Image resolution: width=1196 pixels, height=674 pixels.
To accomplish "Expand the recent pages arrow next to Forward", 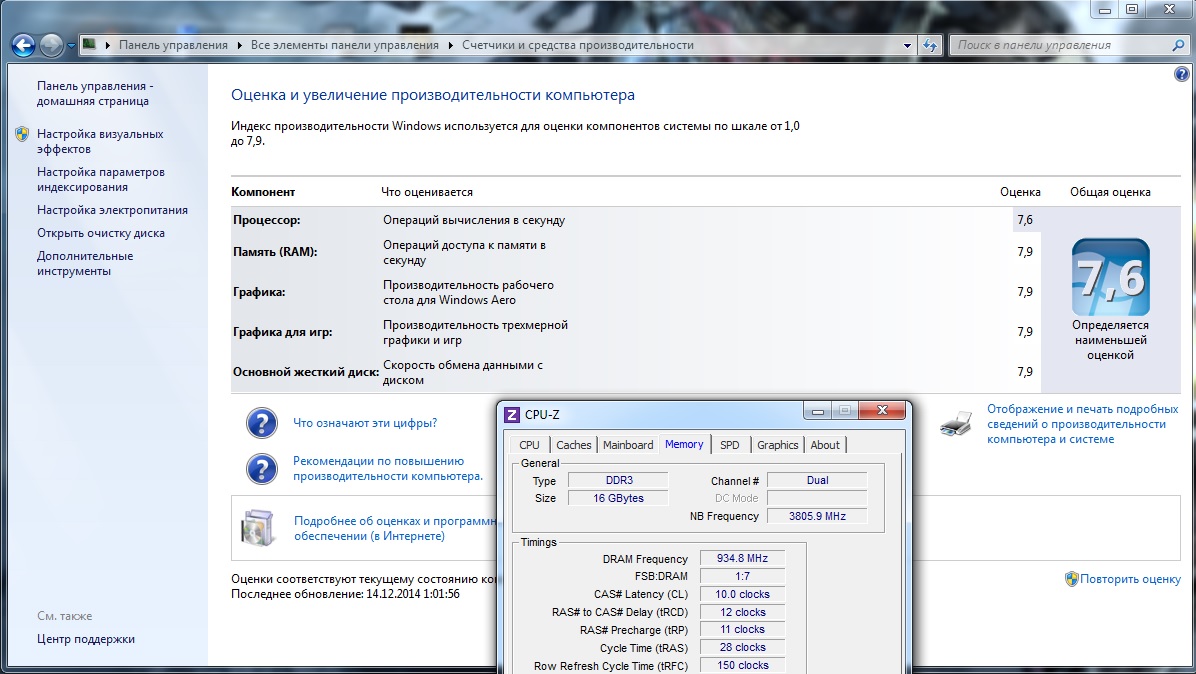I will (71, 45).
